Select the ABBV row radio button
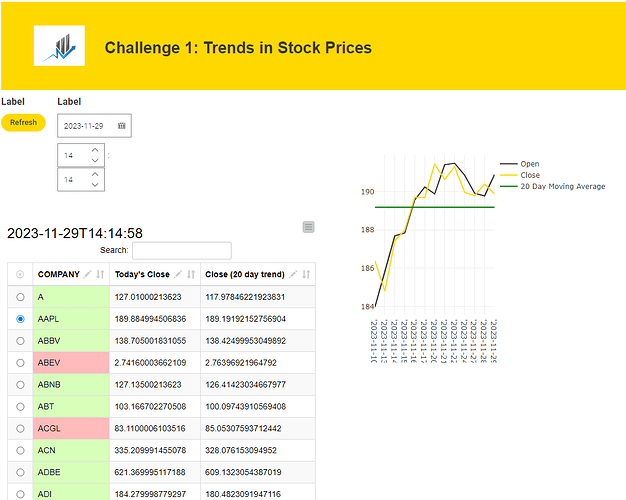 [20, 341]
